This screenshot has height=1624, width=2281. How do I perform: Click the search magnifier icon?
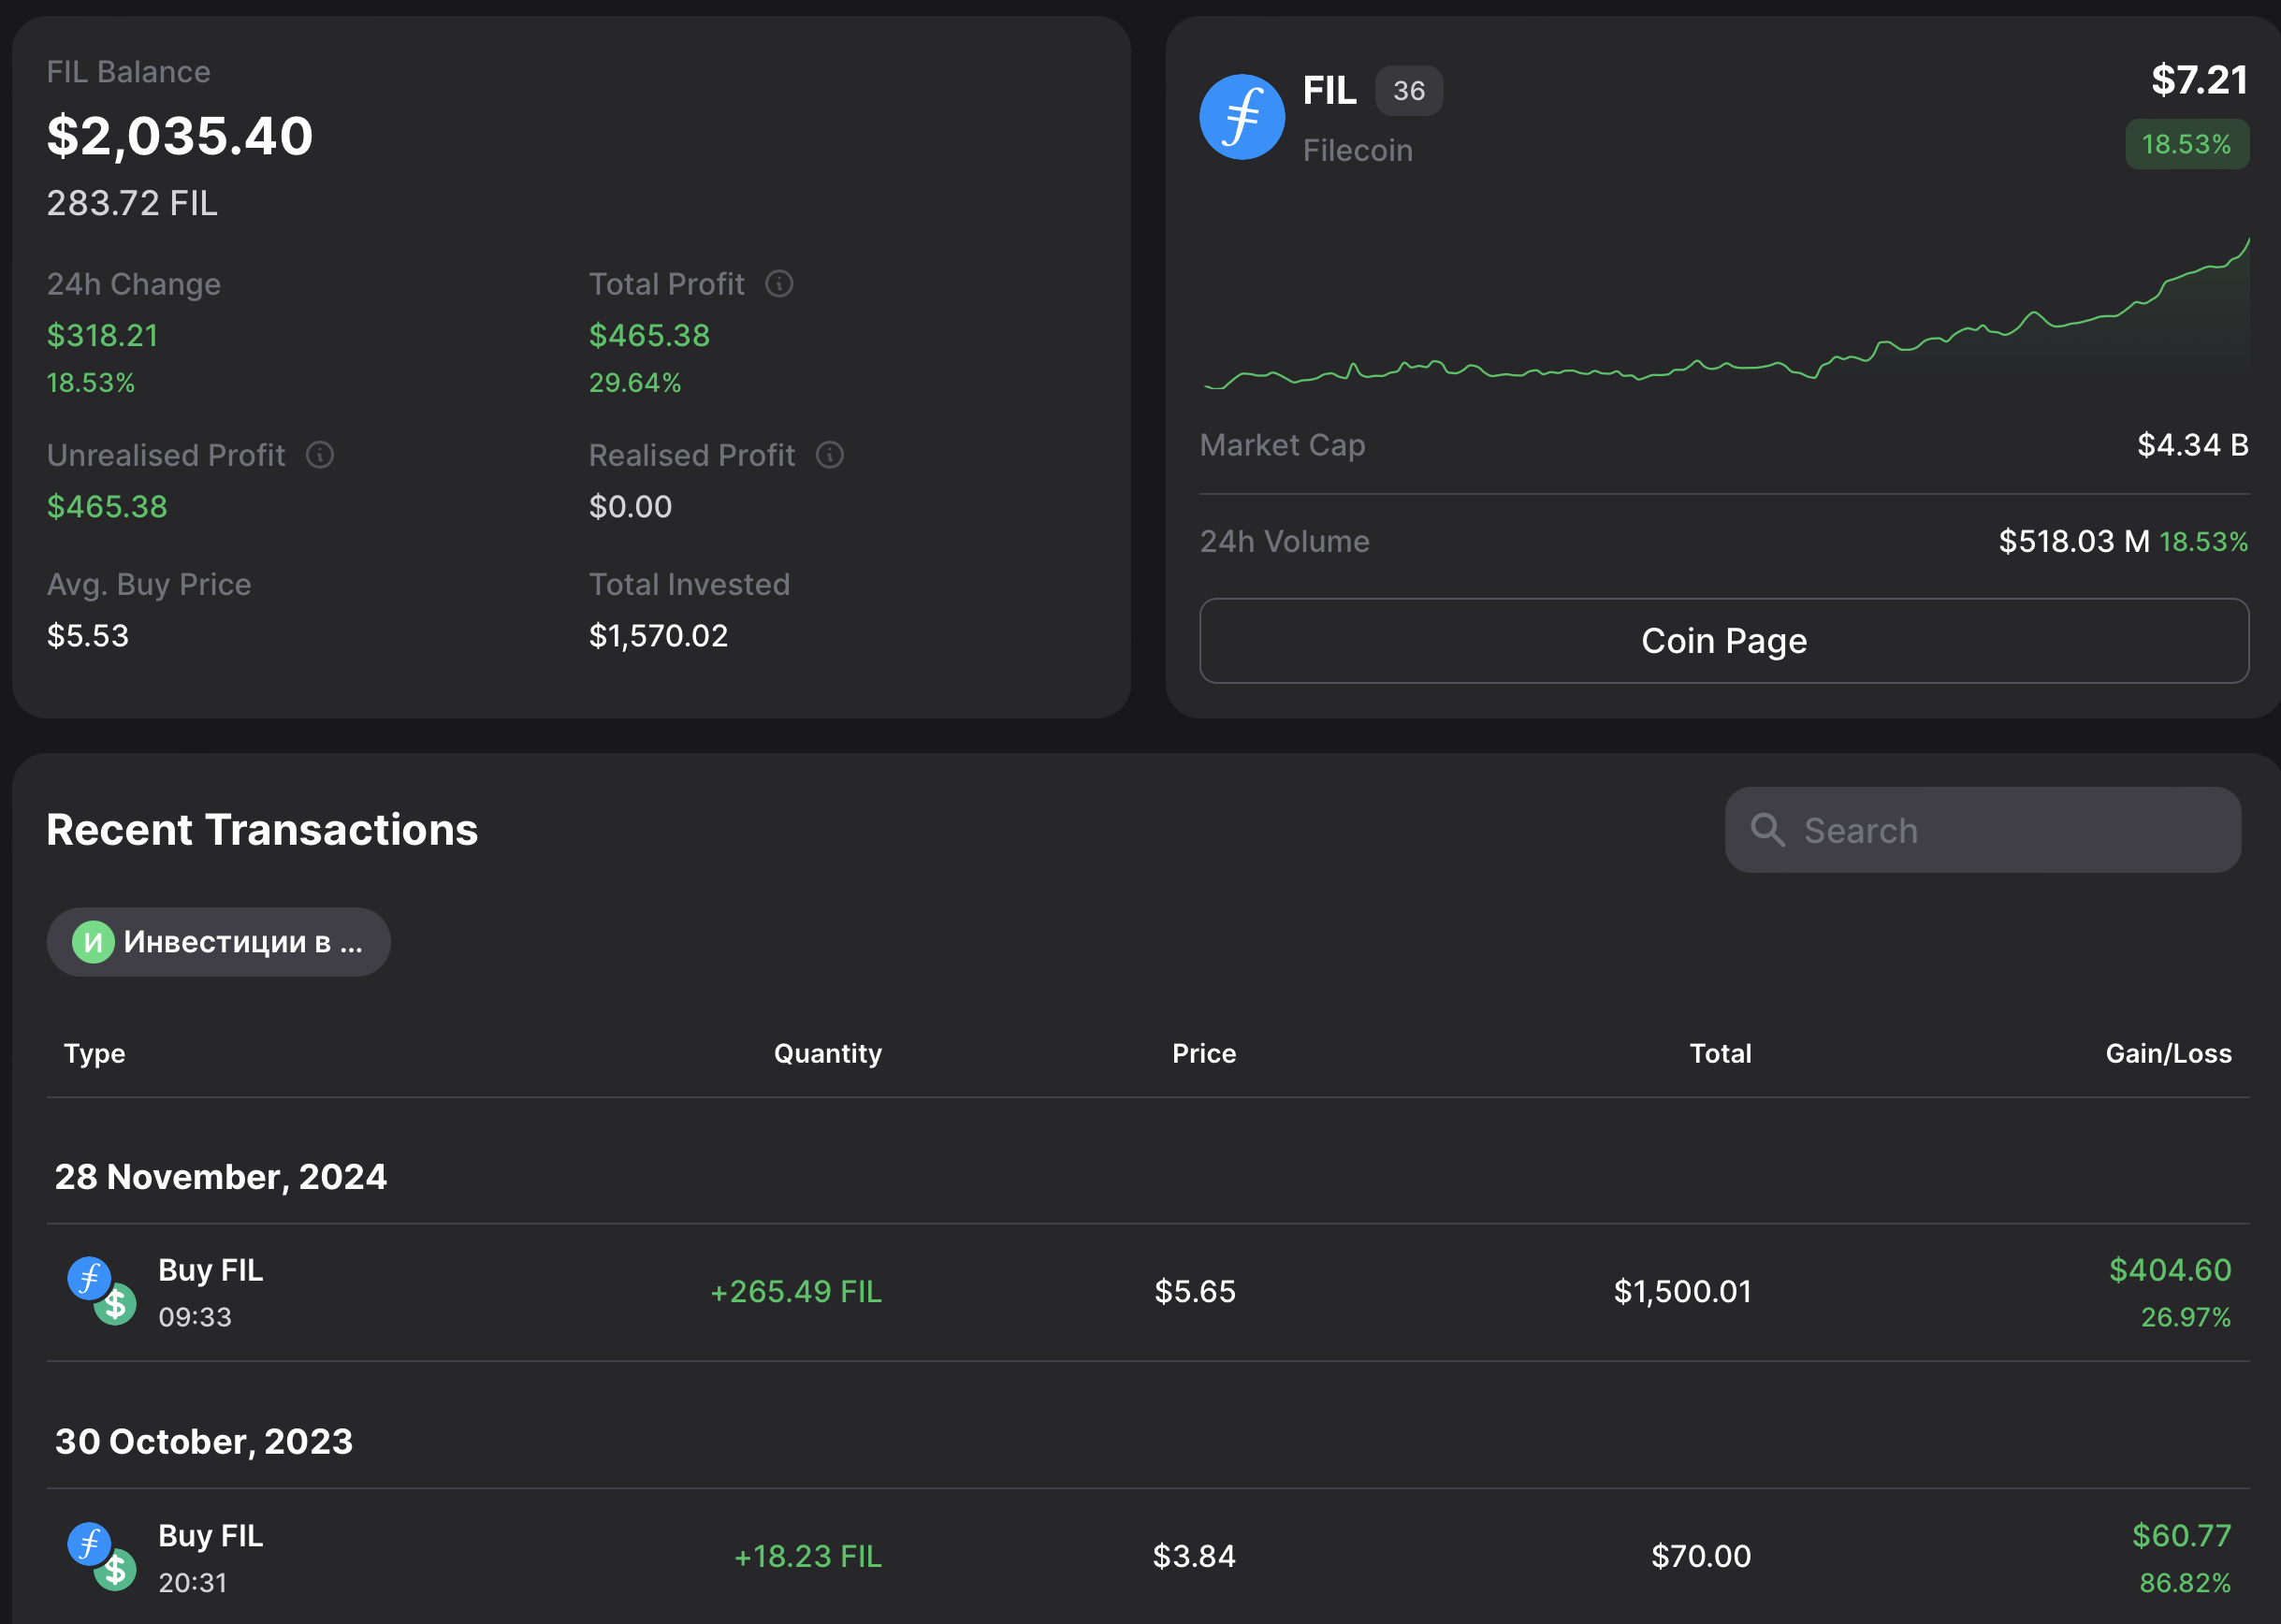(1767, 830)
